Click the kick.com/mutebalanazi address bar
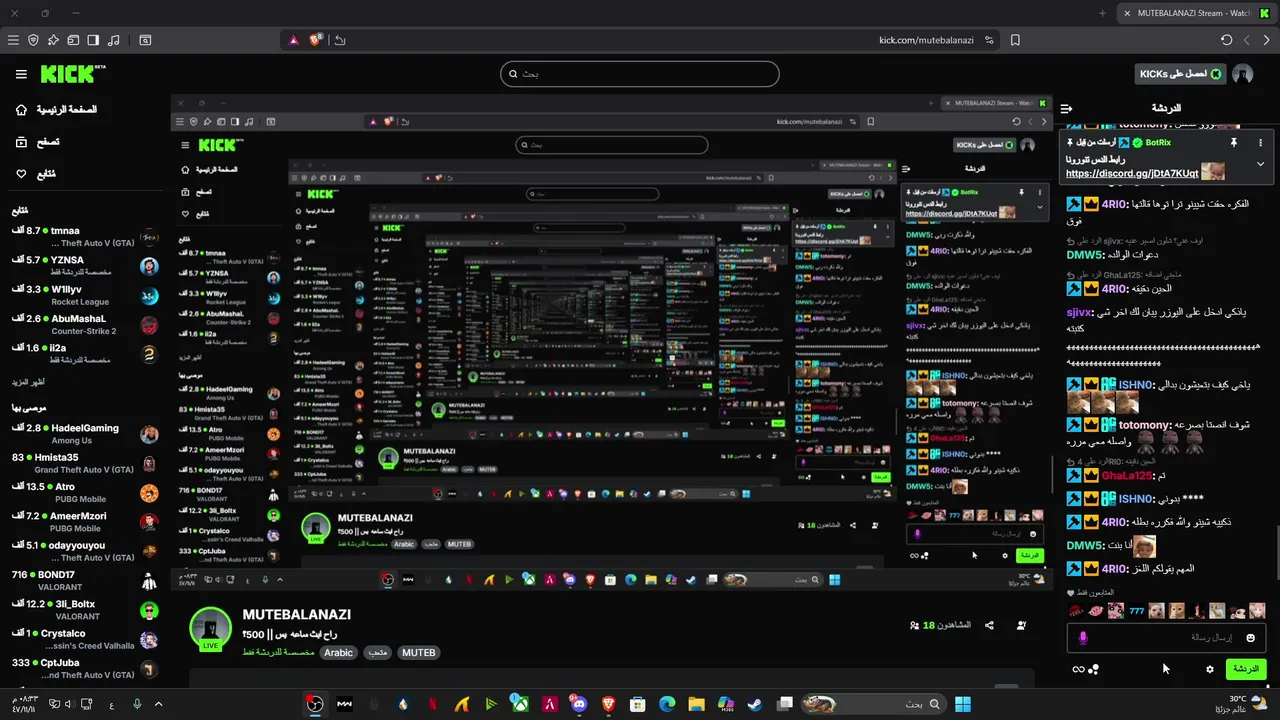Image resolution: width=1280 pixels, height=720 pixels. pos(925,40)
